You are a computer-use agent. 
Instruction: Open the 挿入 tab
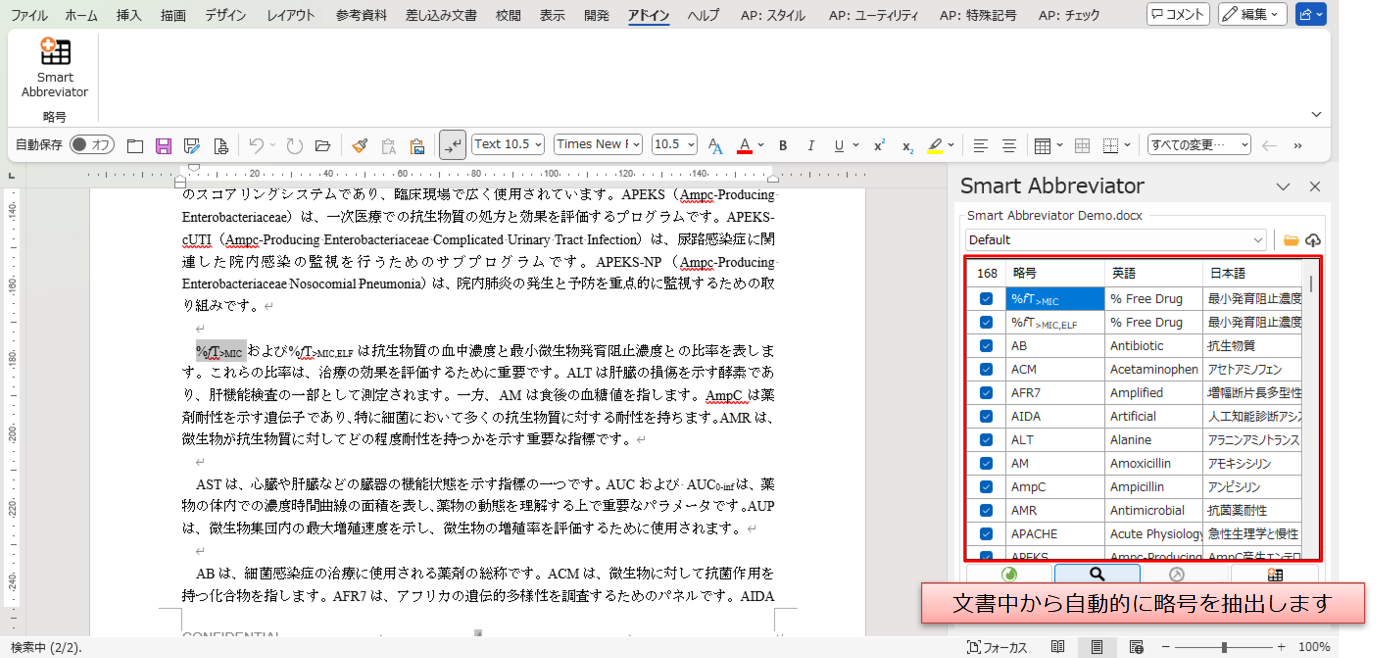[x=129, y=15]
